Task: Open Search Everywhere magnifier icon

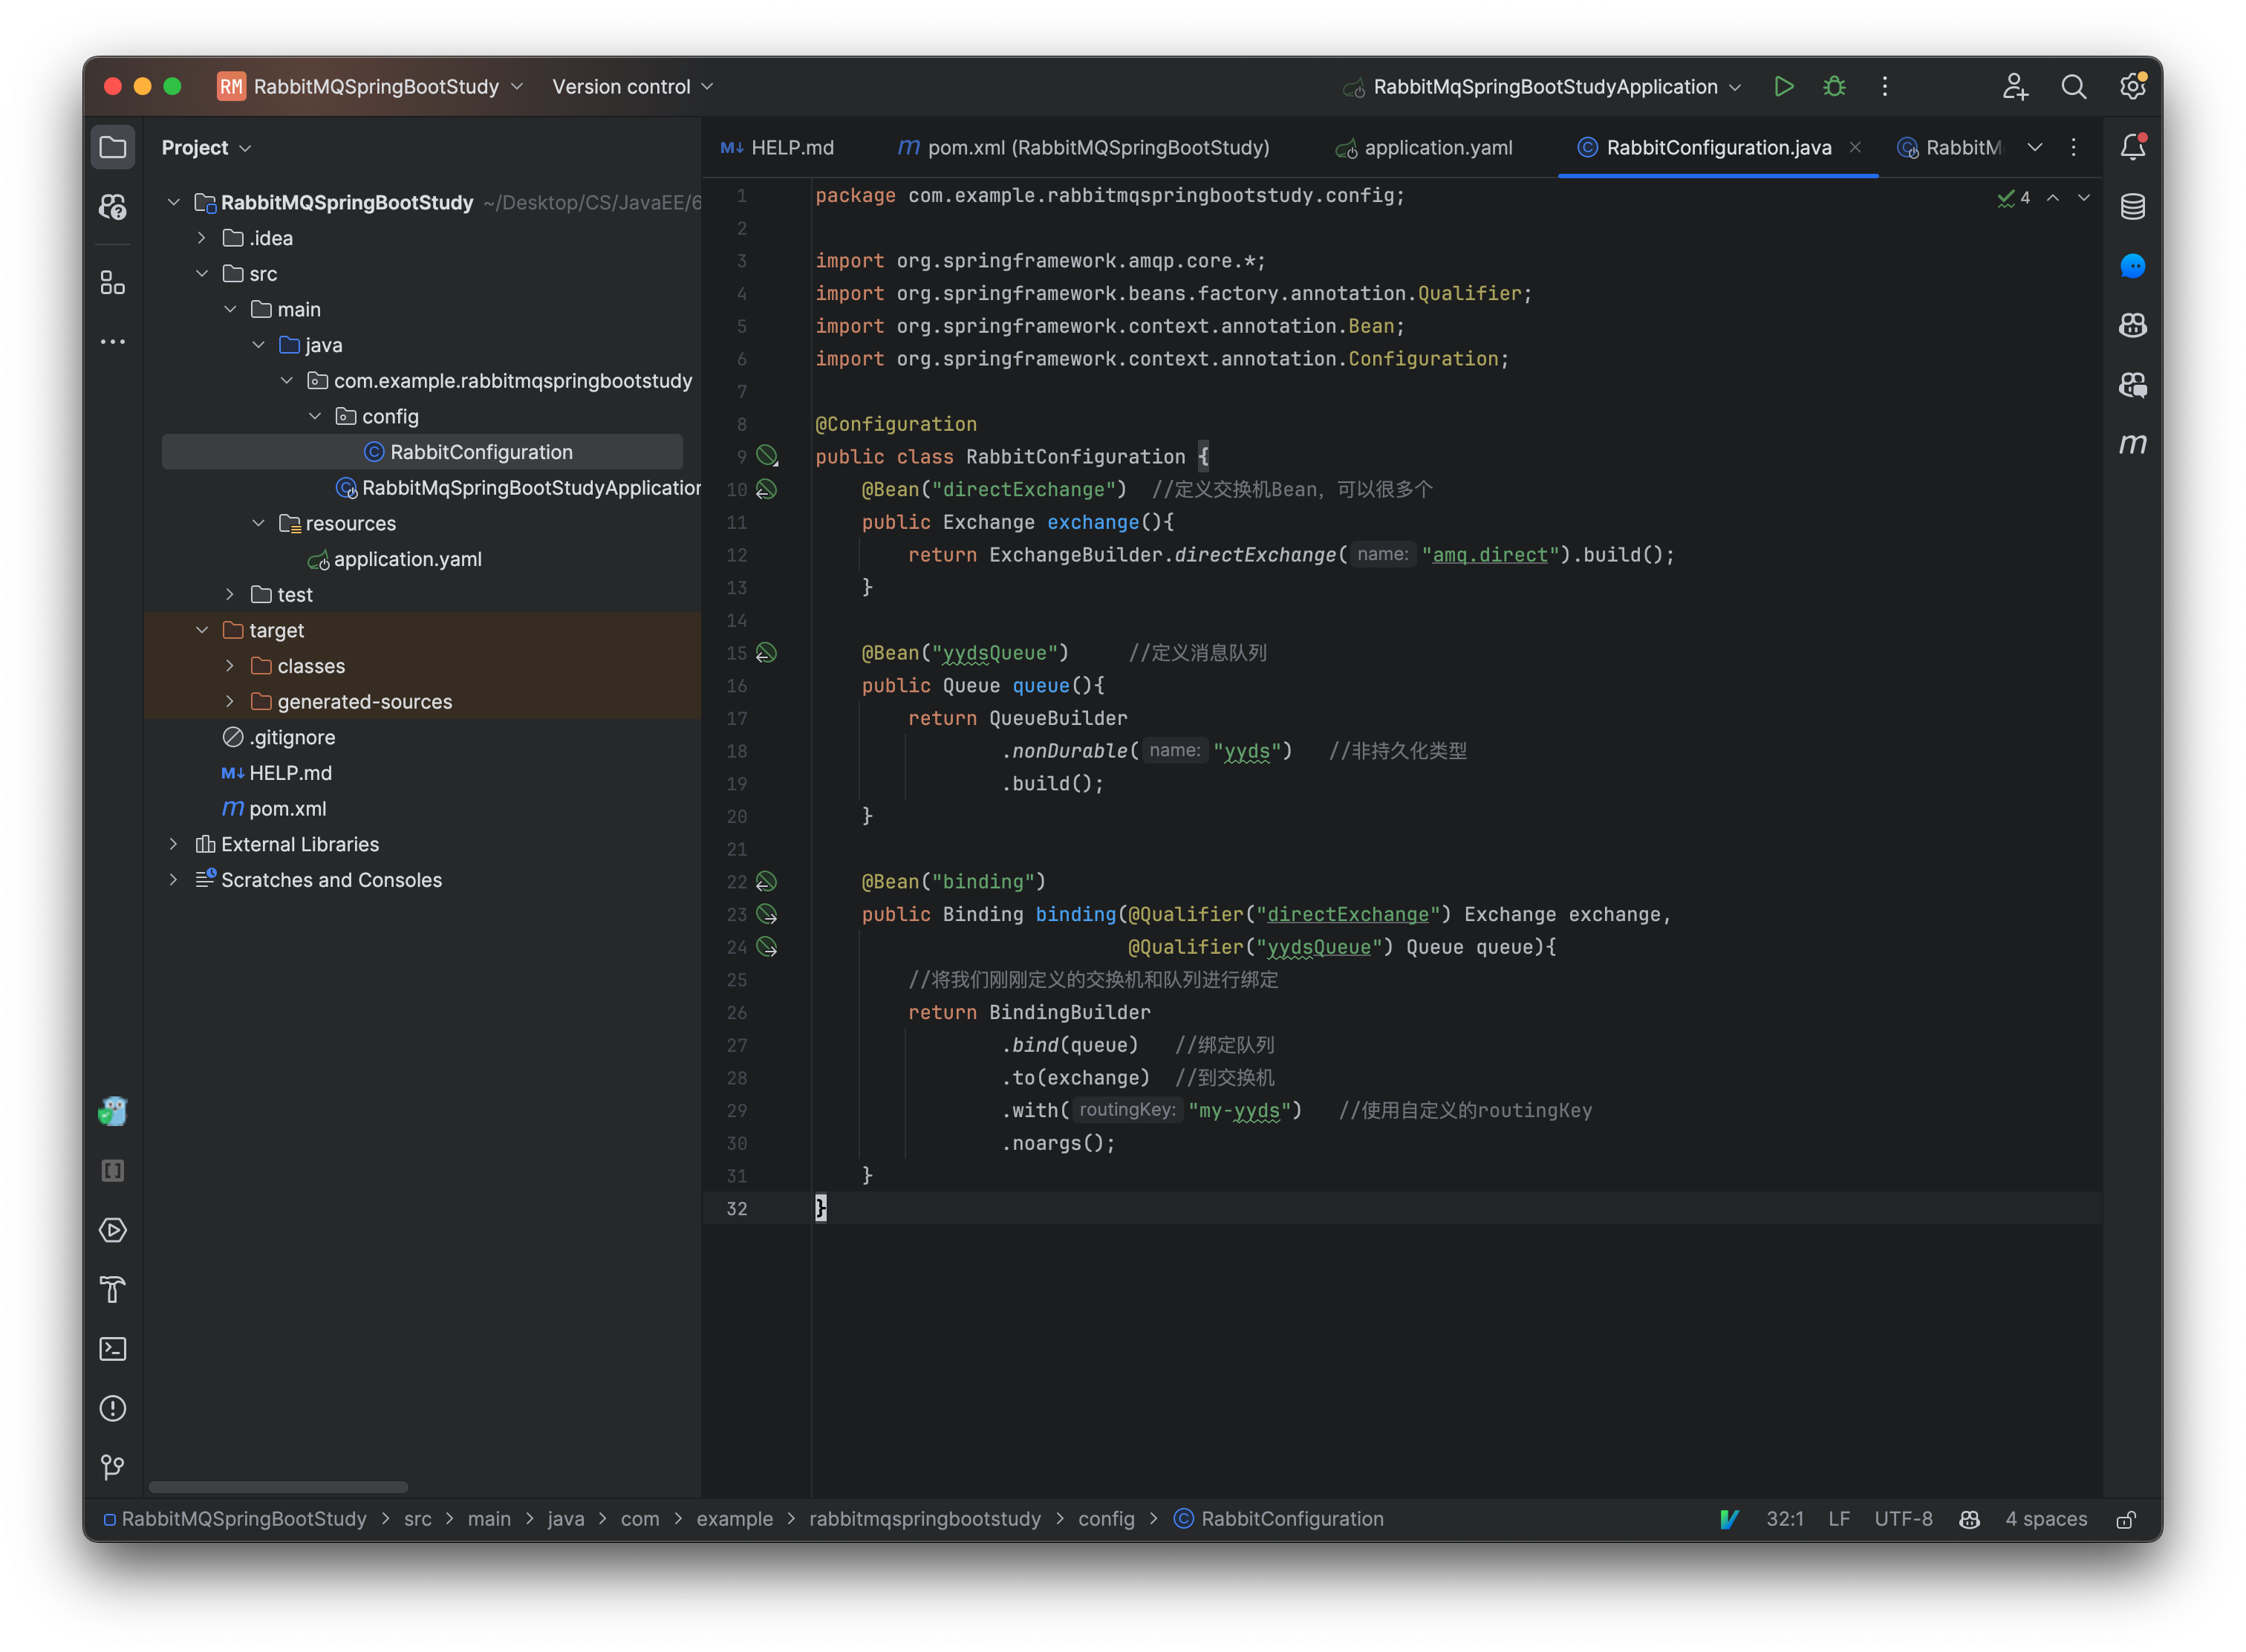Action: pos(2073,87)
